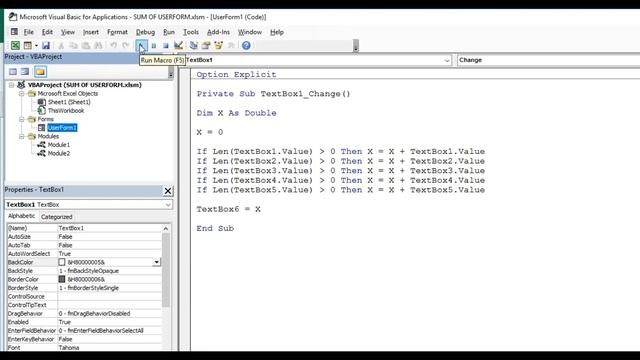The width and height of the screenshot is (640, 360).
Task: Open the Help menu
Action: pos(277,32)
